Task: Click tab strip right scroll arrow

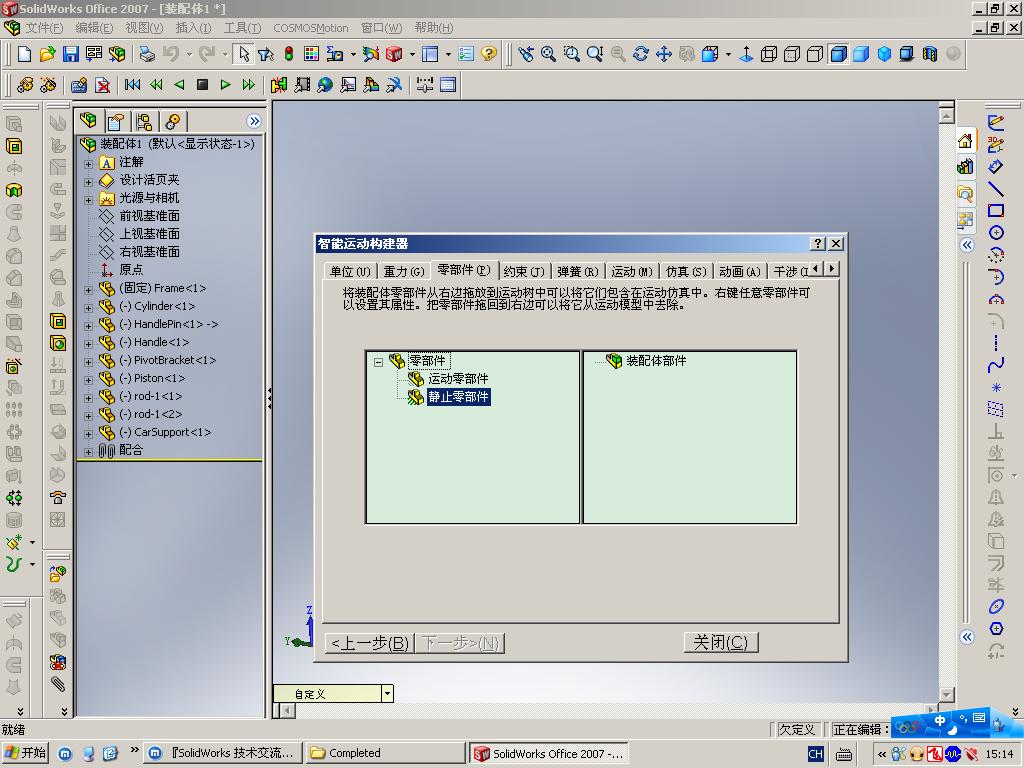Action: pos(831,268)
